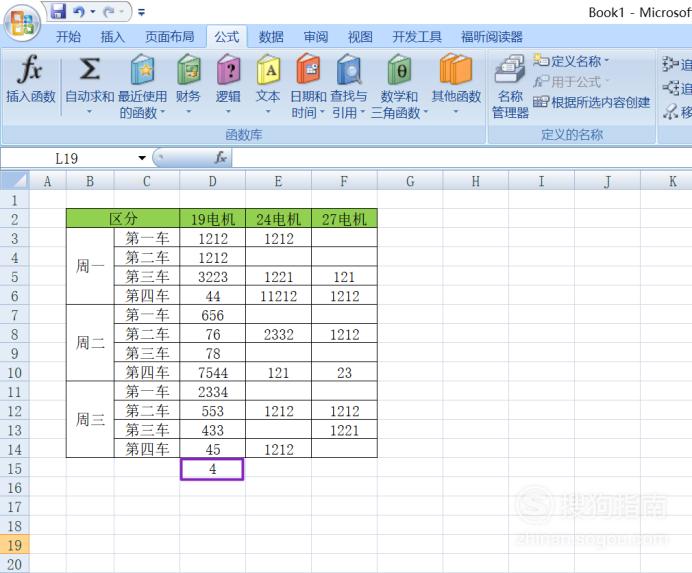Screen dimensions: 692x573
Task: Click the 定义名称 button
Action: click(571, 61)
